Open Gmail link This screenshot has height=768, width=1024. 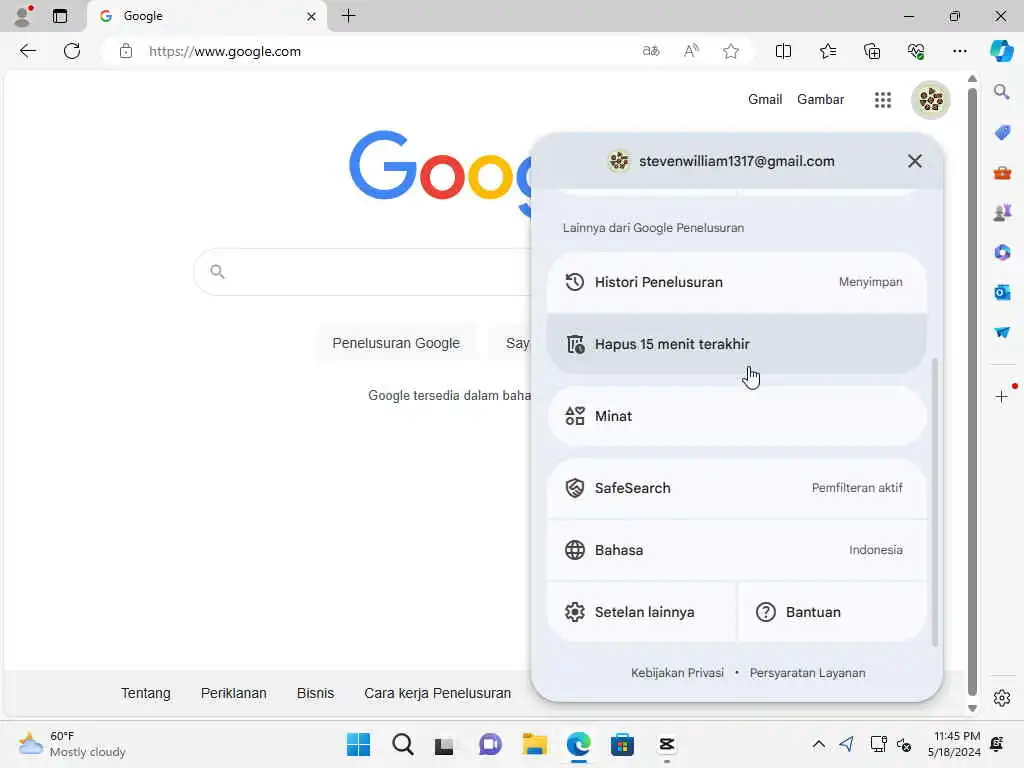[x=765, y=99]
